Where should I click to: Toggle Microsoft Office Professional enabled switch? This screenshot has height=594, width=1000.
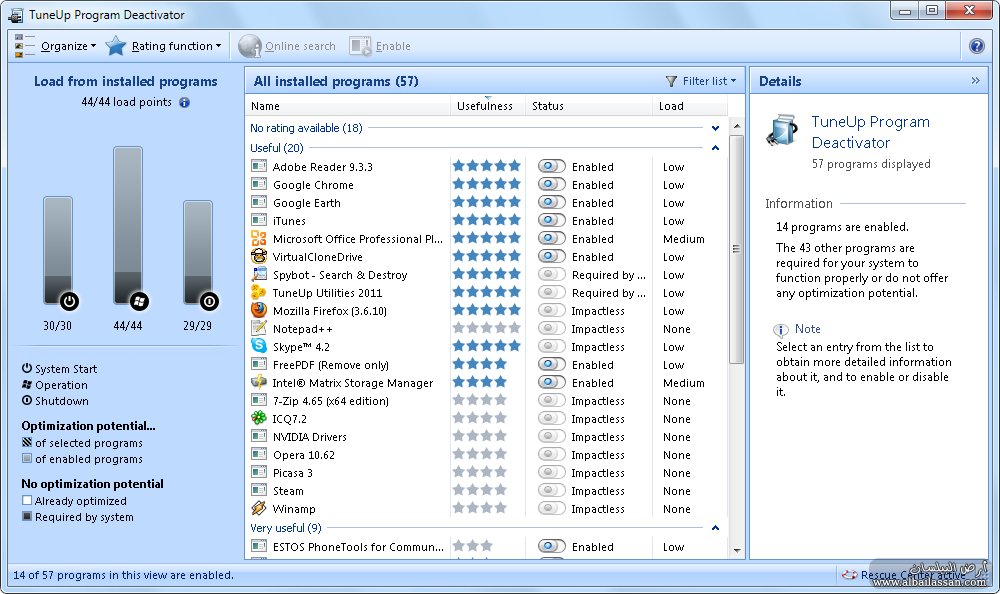(x=552, y=238)
